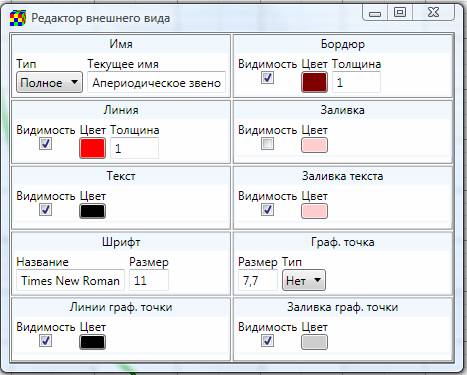Viewport: 467px width, 375px height.
Task: Enable the Заливка Видимость checkbox
Action: click(x=267, y=144)
